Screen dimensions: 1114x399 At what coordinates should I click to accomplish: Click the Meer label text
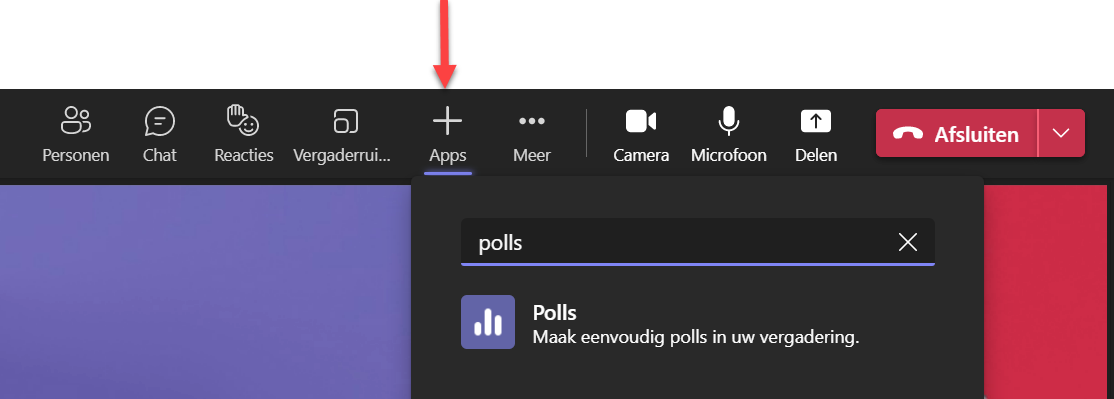tap(531, 155)
